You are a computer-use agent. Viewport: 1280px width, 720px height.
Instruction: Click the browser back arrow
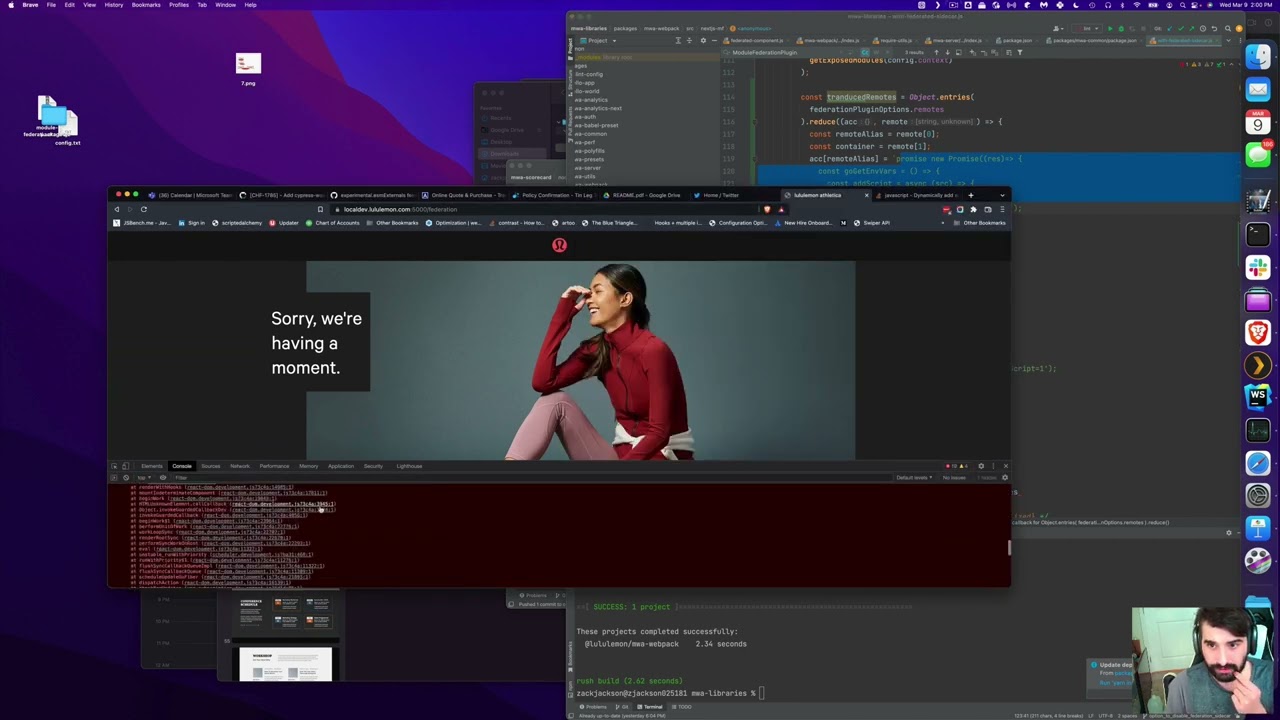point(116,209)
